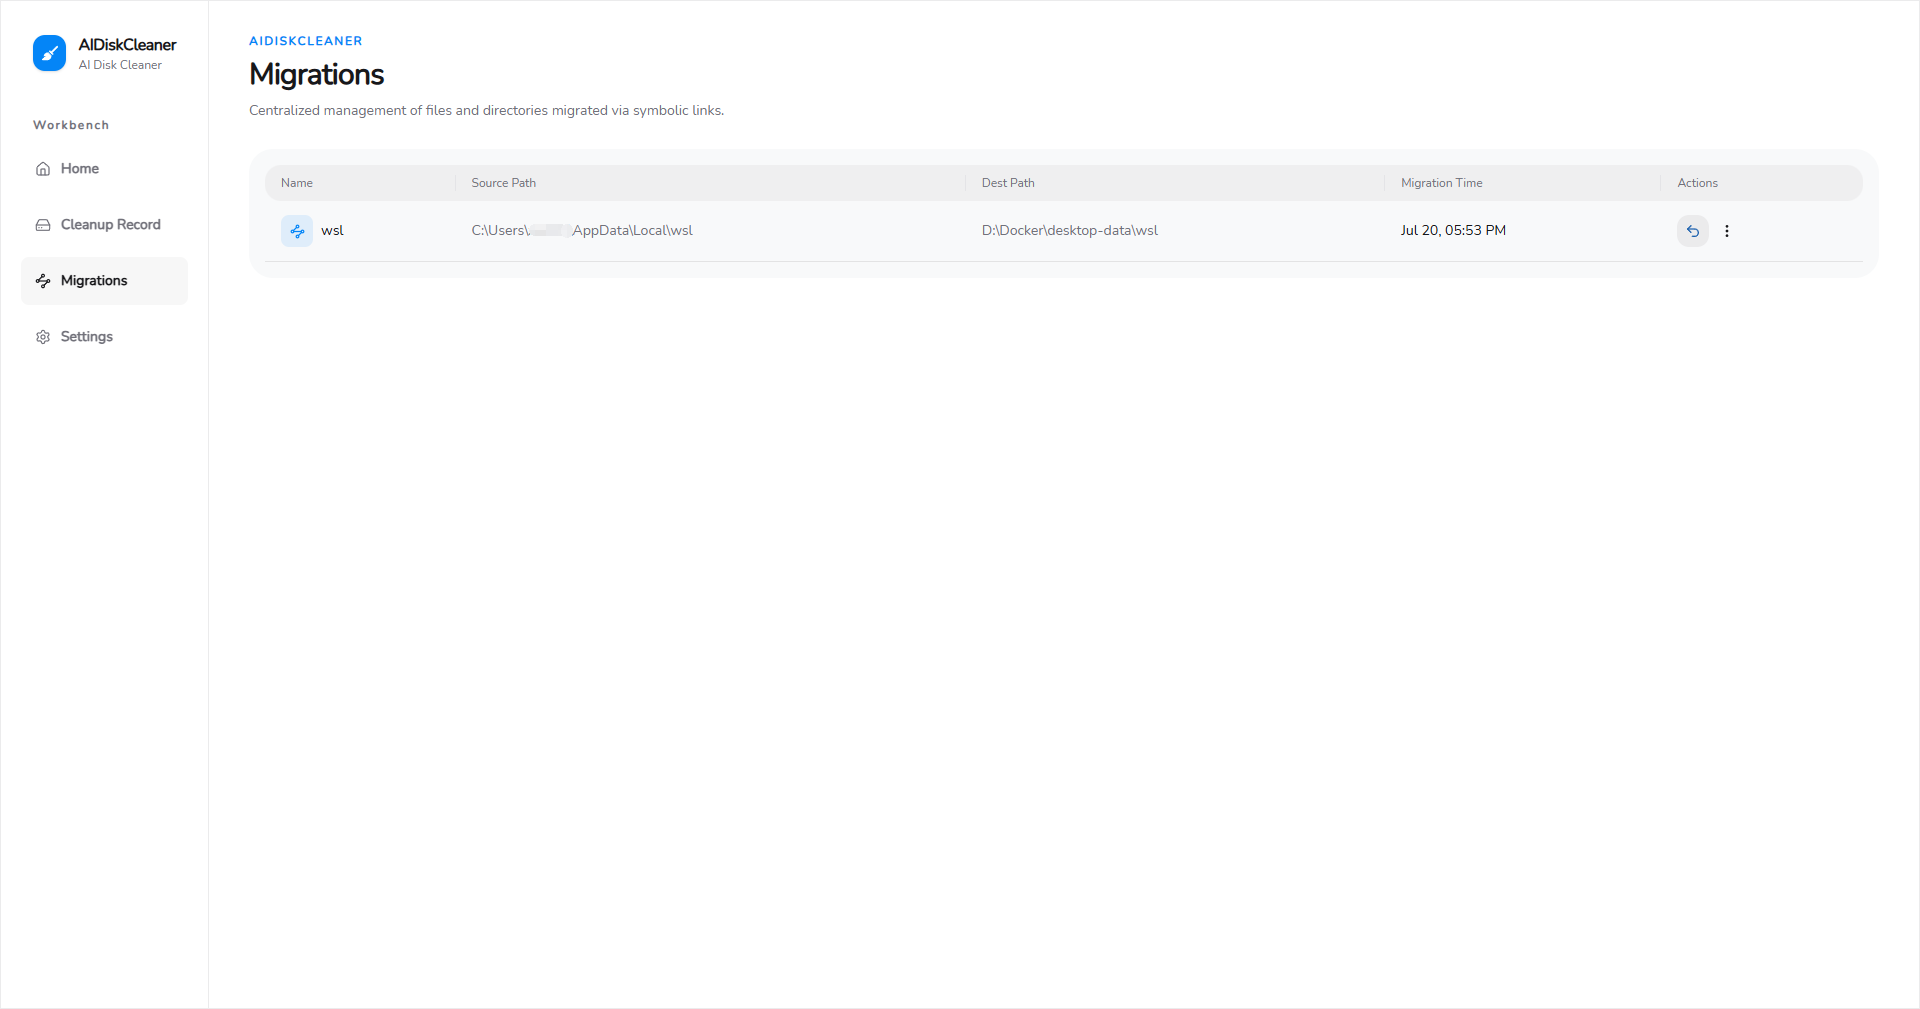Click the Jul 20, 05:53 PM timestamp
1920x1009 pixels.
pos(1453,231)
